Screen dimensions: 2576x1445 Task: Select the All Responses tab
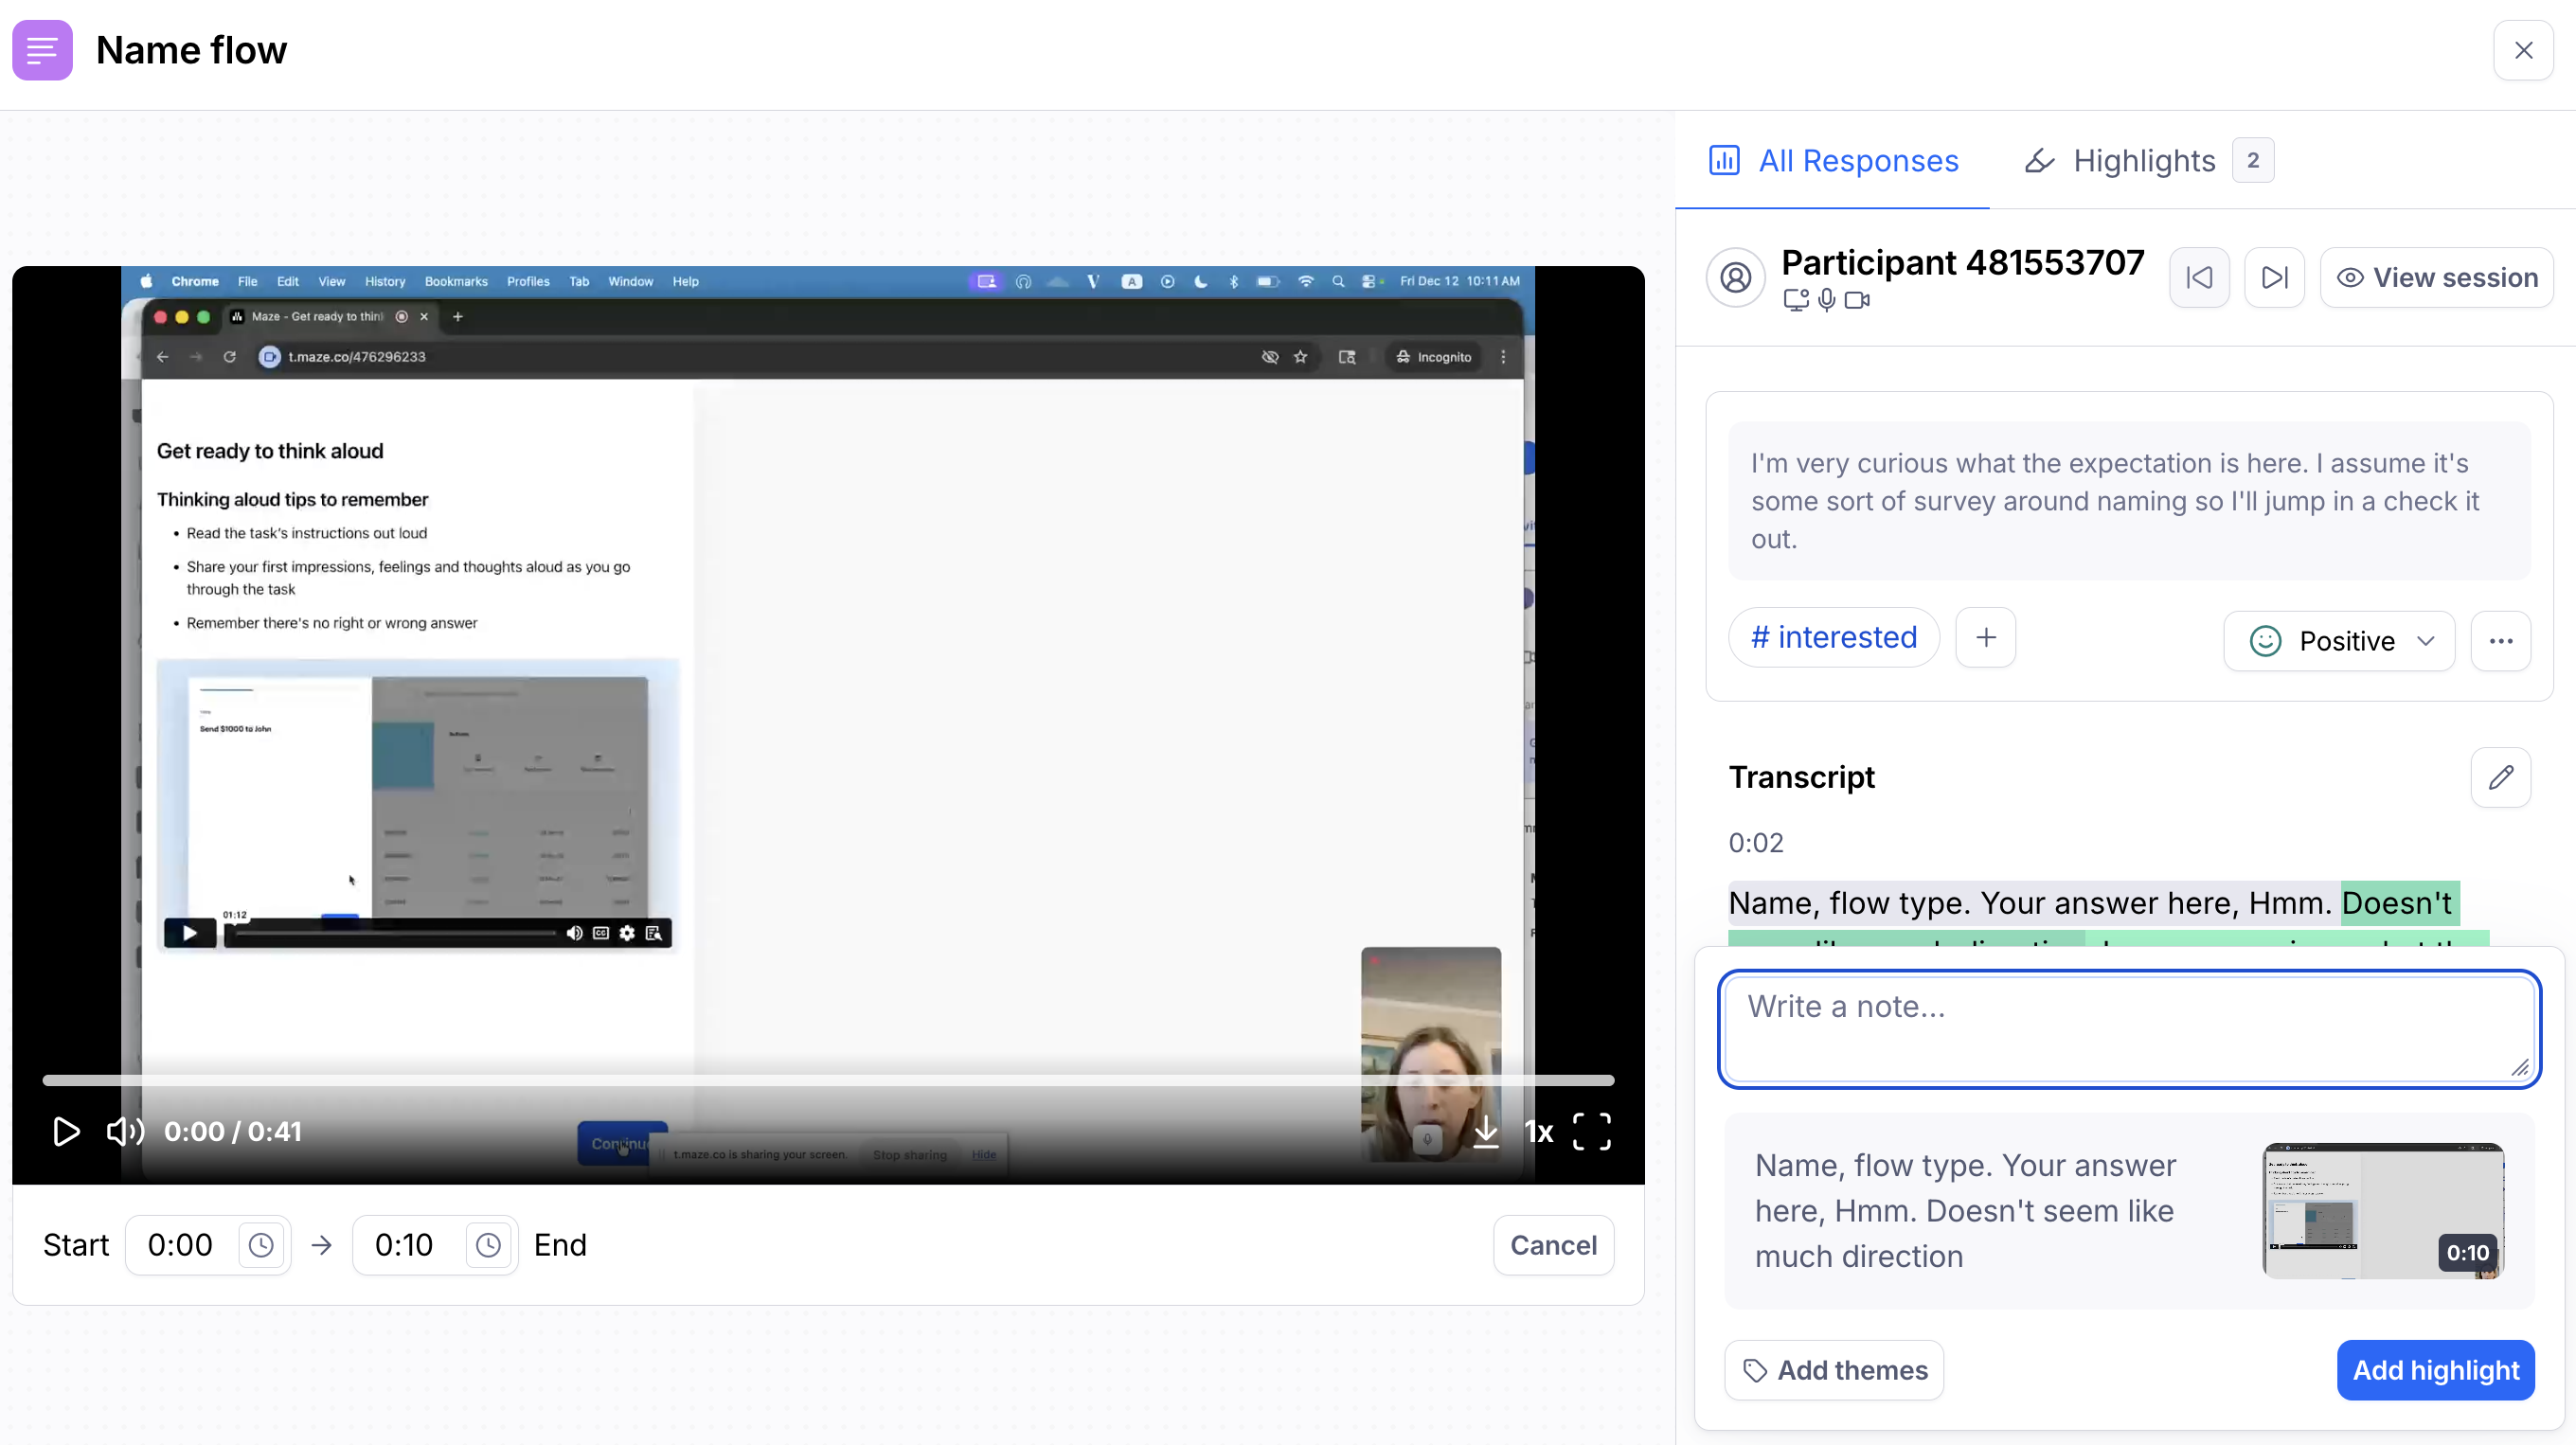pyautogui.click(x=1833, y=160)
